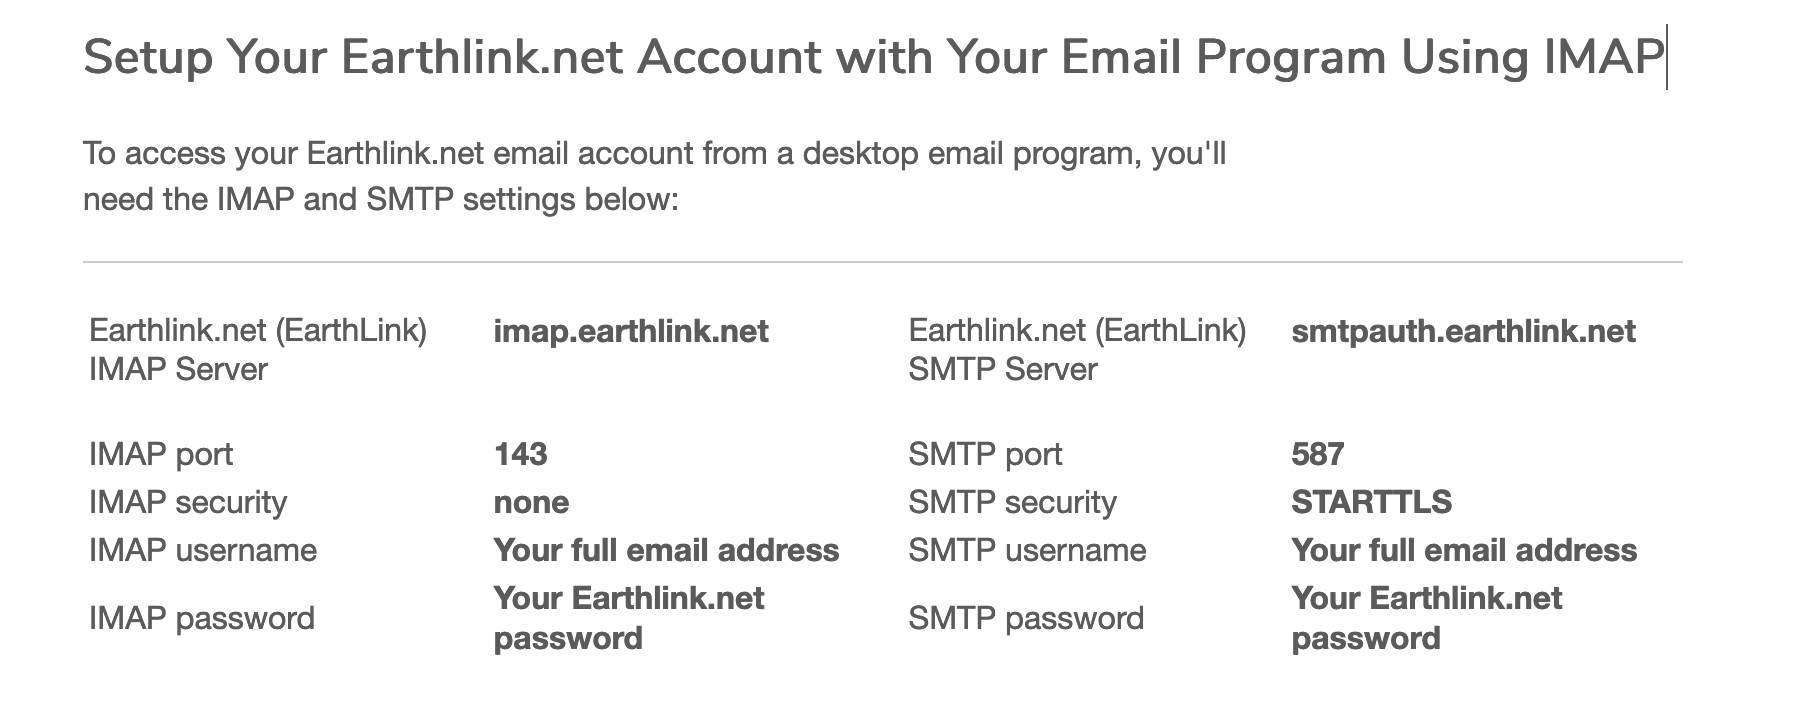Select the imap.earthlink.net server value
Image resolution: width=1814 pixels, height=702 pixels.
point(631,331)
